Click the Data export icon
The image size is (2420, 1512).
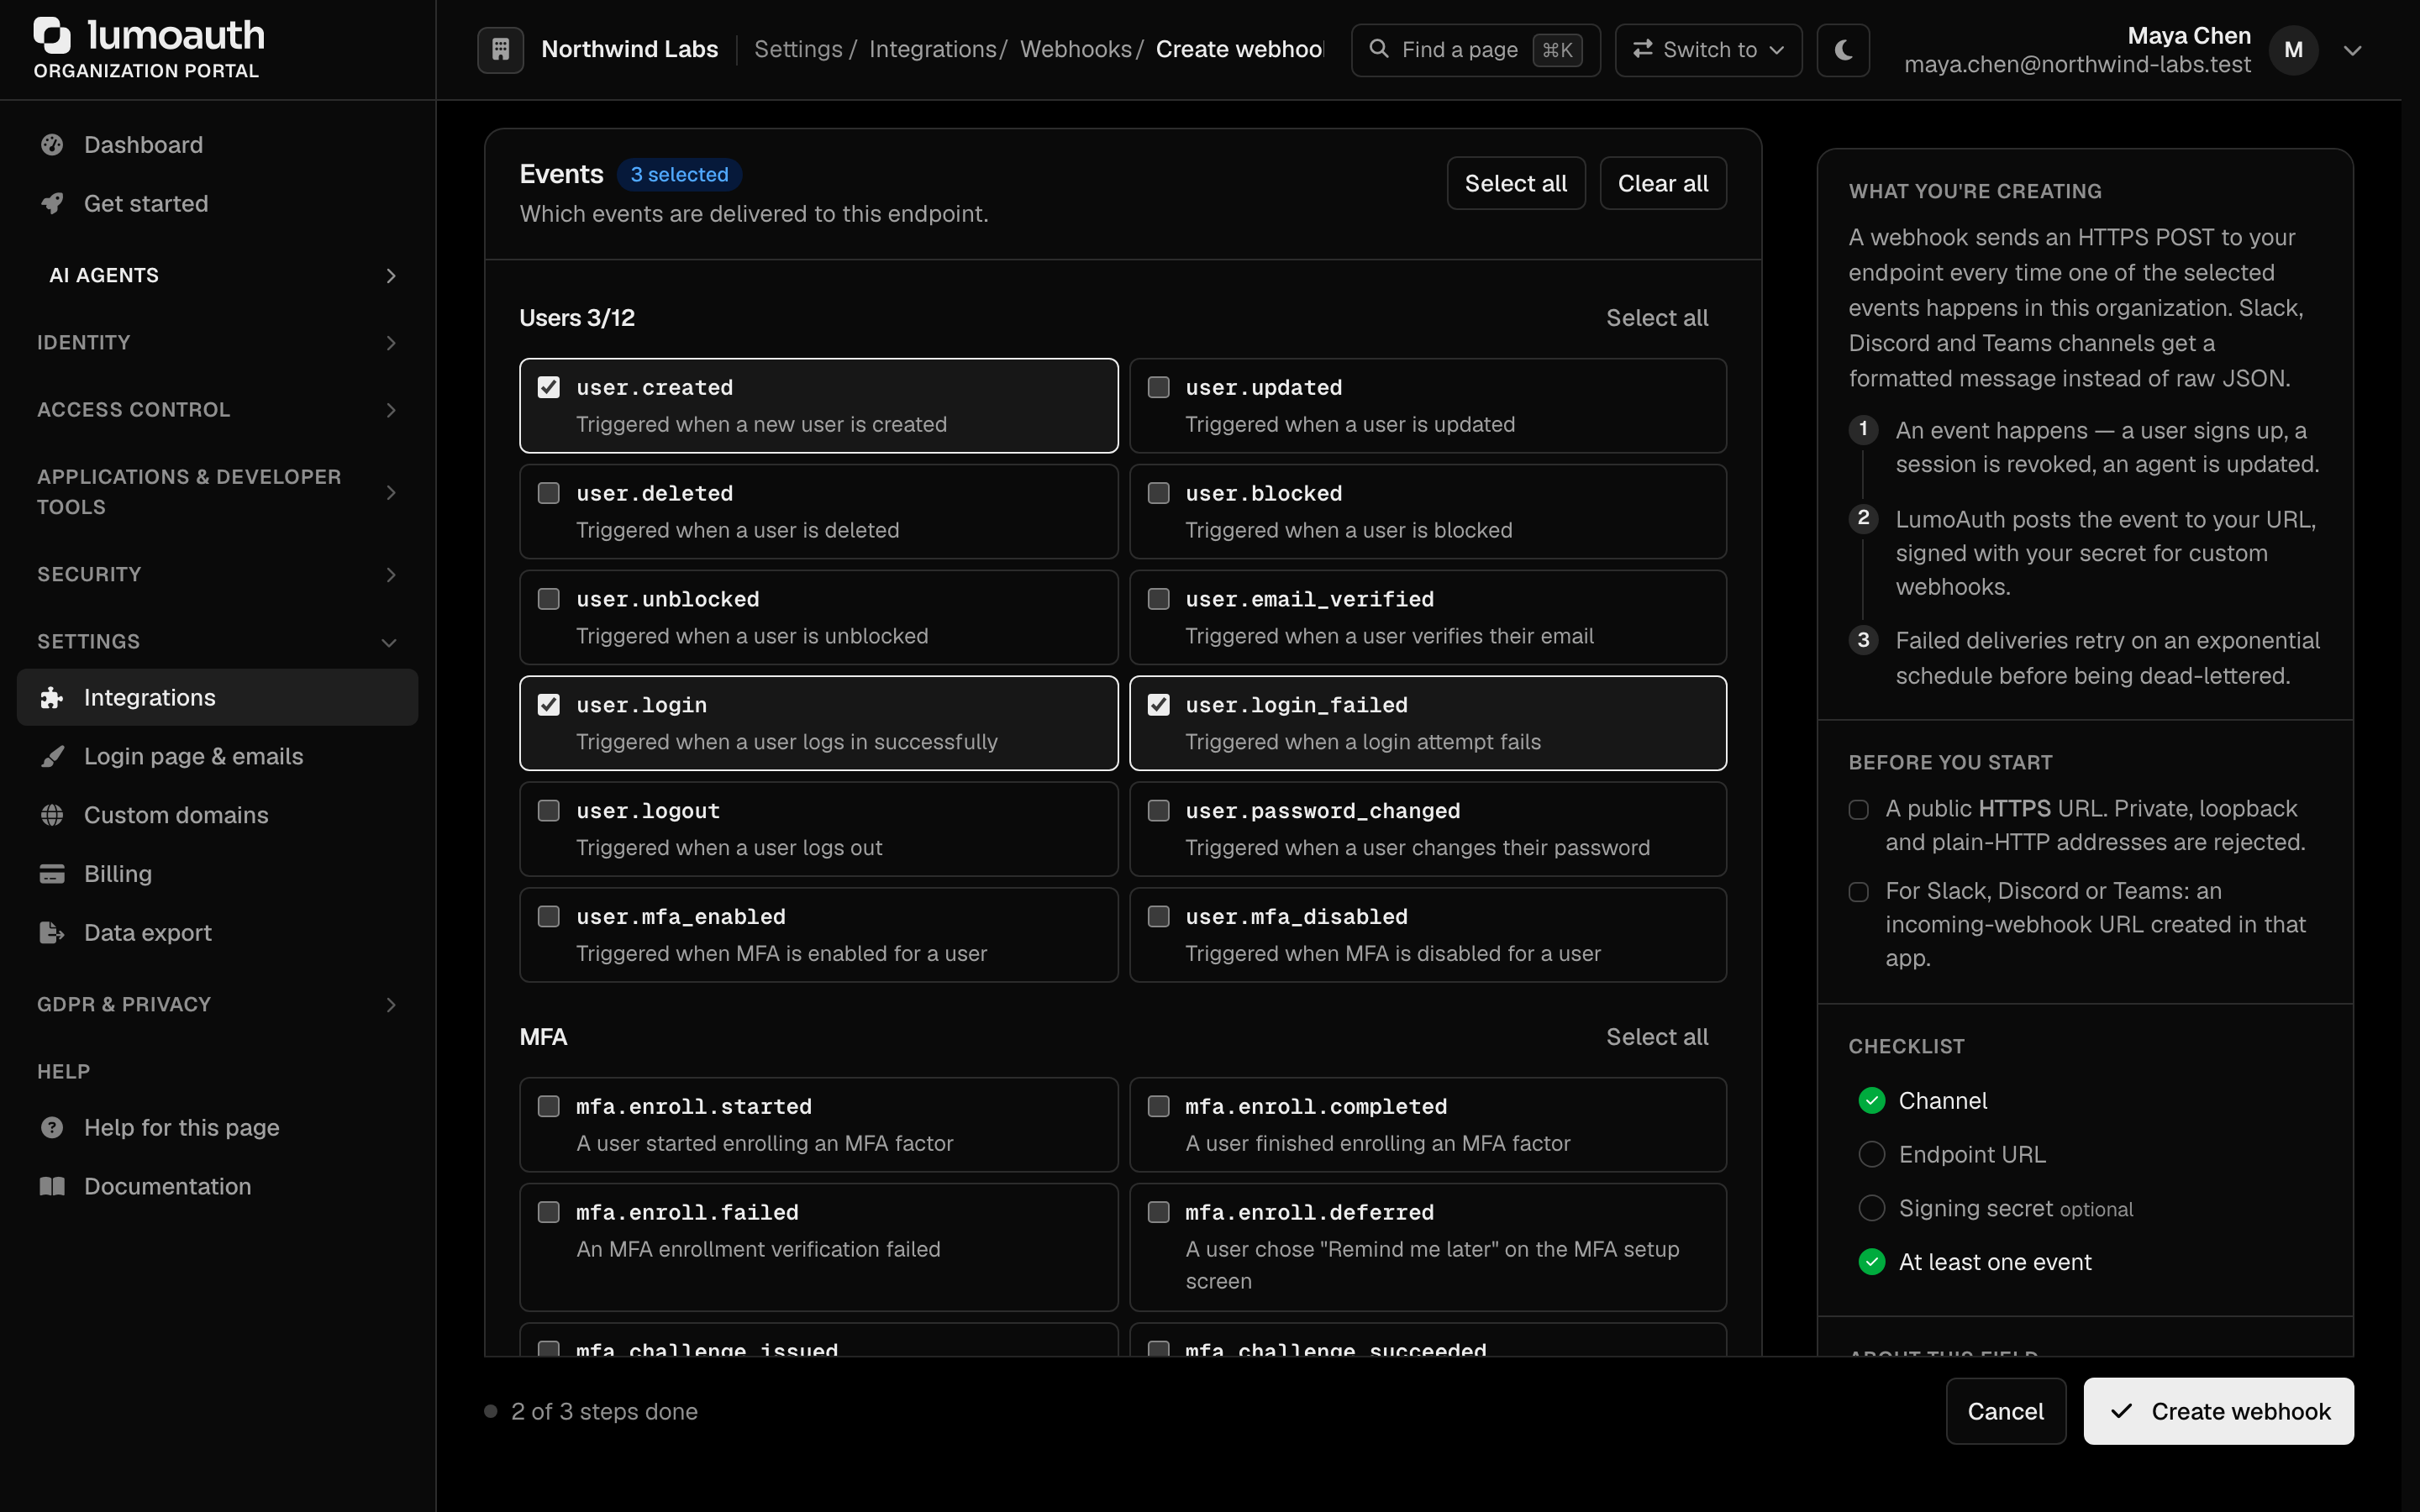coord(52,933)
